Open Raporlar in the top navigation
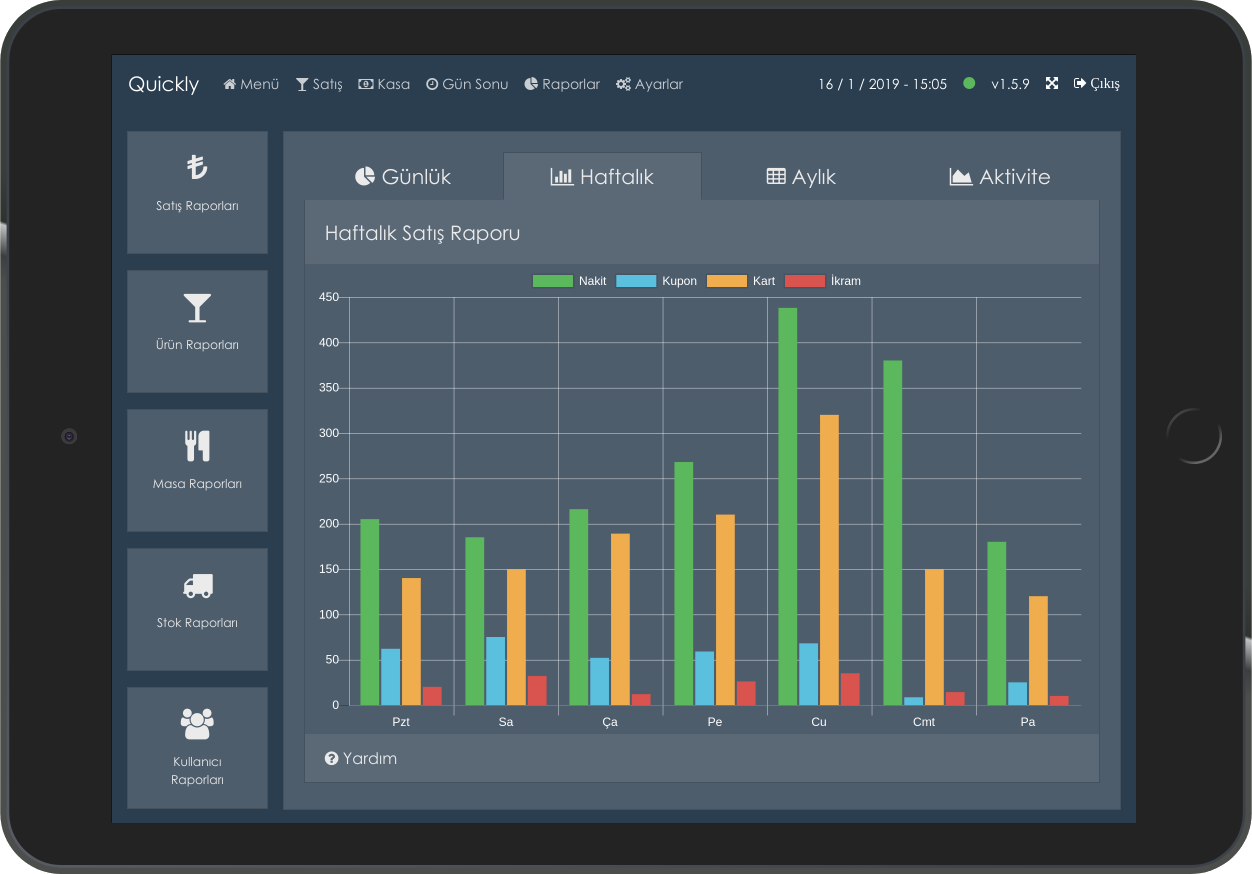 coord(562,84)
